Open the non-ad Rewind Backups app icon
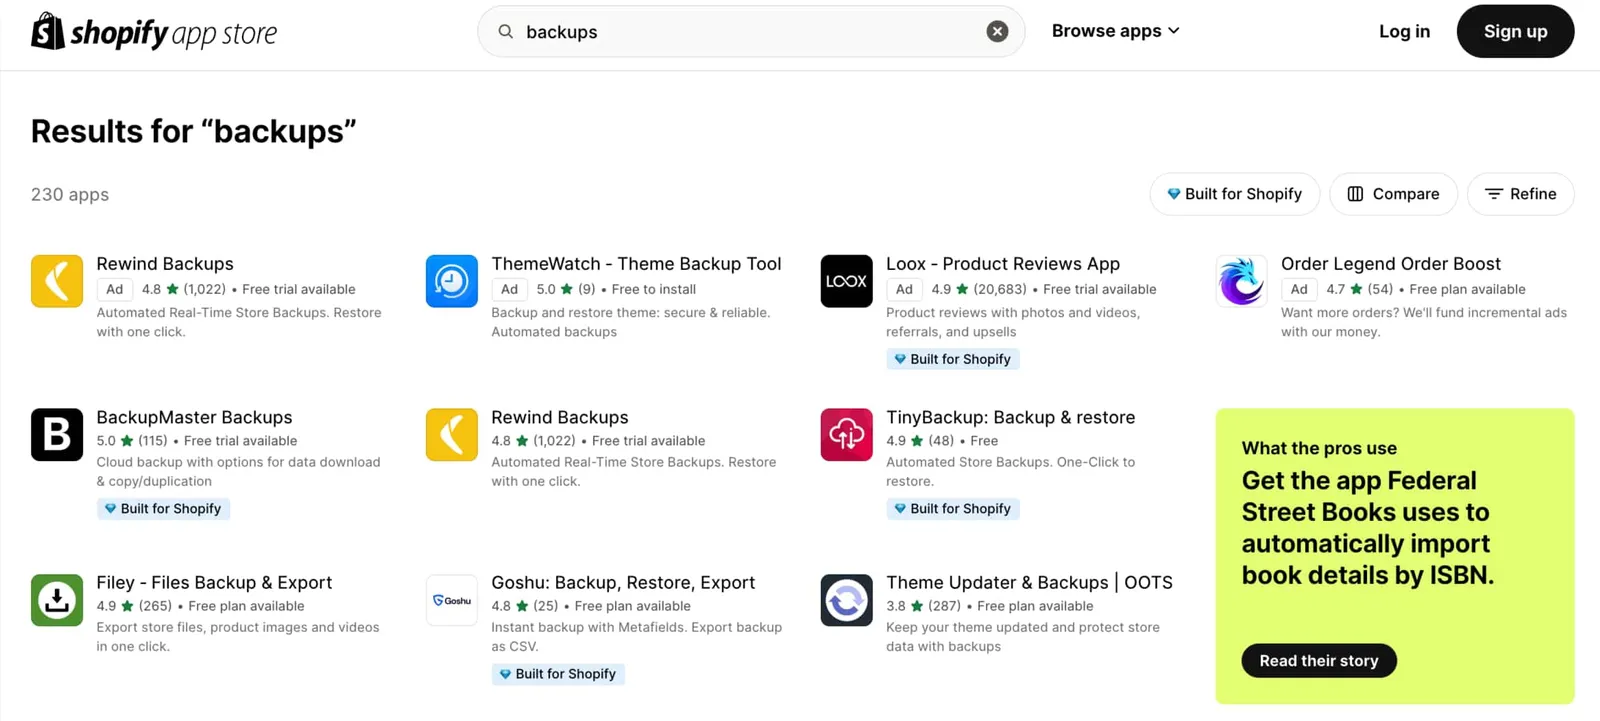The image size is (1600, 721). tap(452, 434)
